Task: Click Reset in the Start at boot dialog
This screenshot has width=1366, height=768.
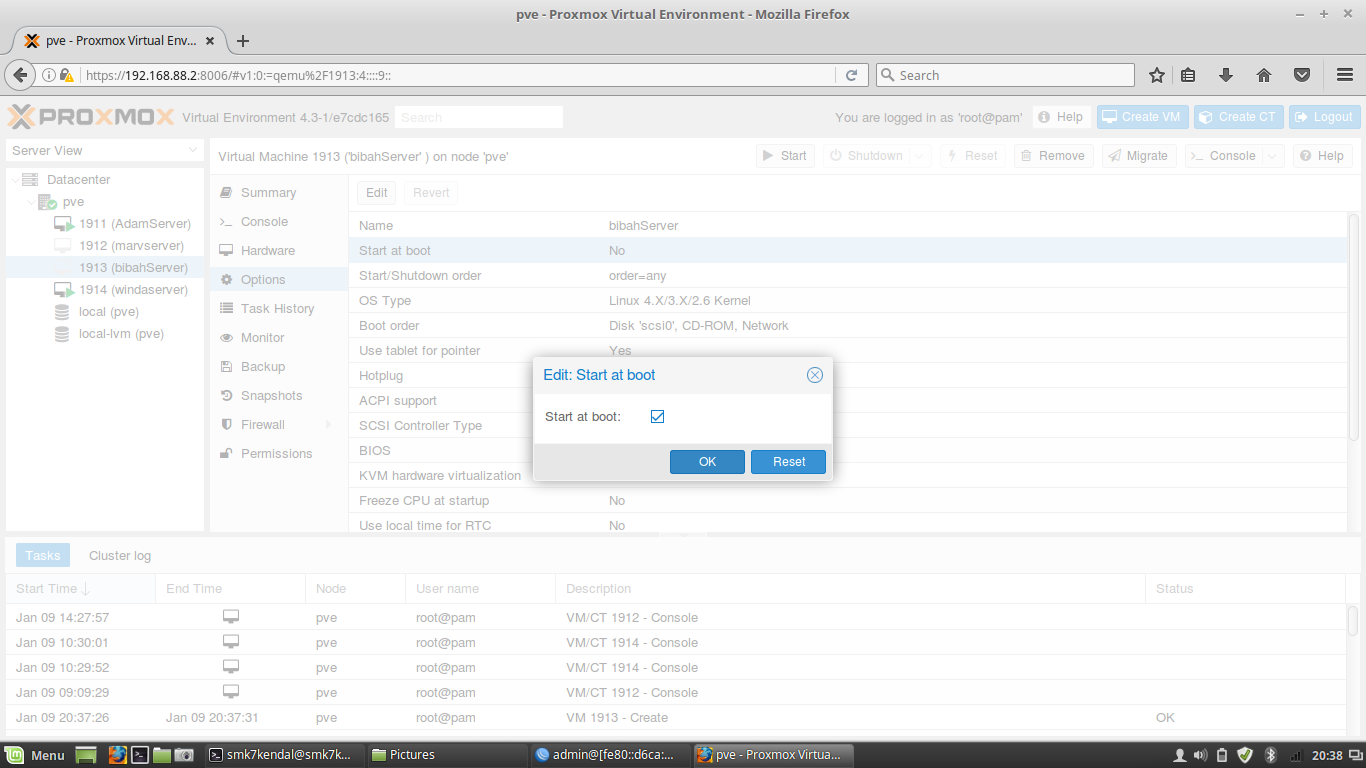Action: (x=788, y=461)
